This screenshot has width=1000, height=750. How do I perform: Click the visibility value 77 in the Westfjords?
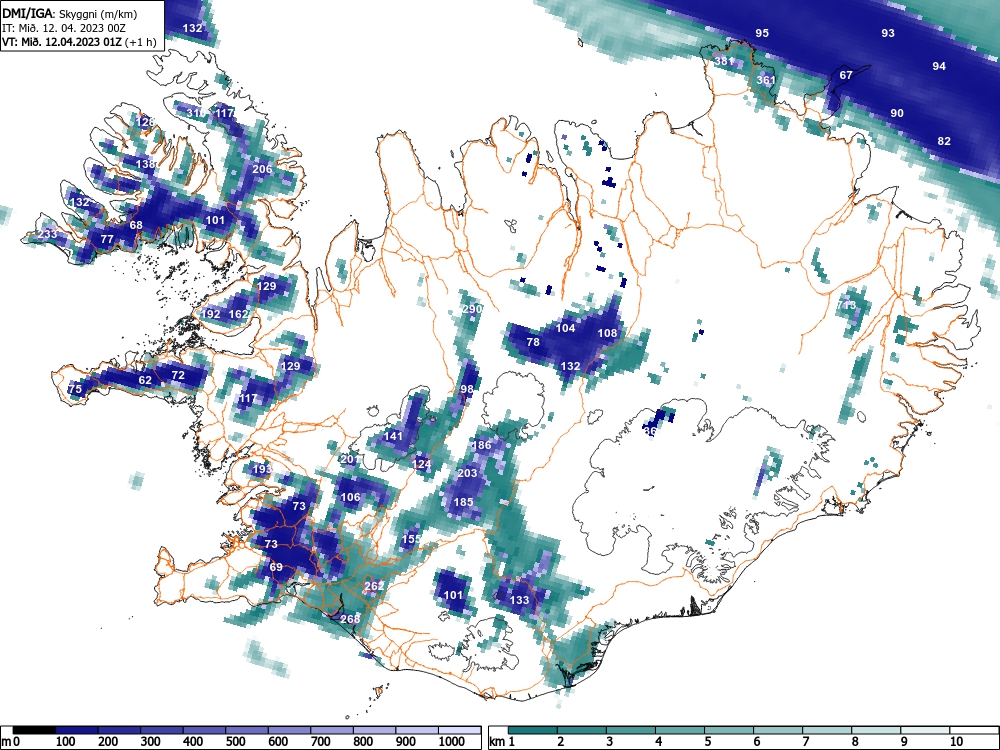(x=107, y=240)
